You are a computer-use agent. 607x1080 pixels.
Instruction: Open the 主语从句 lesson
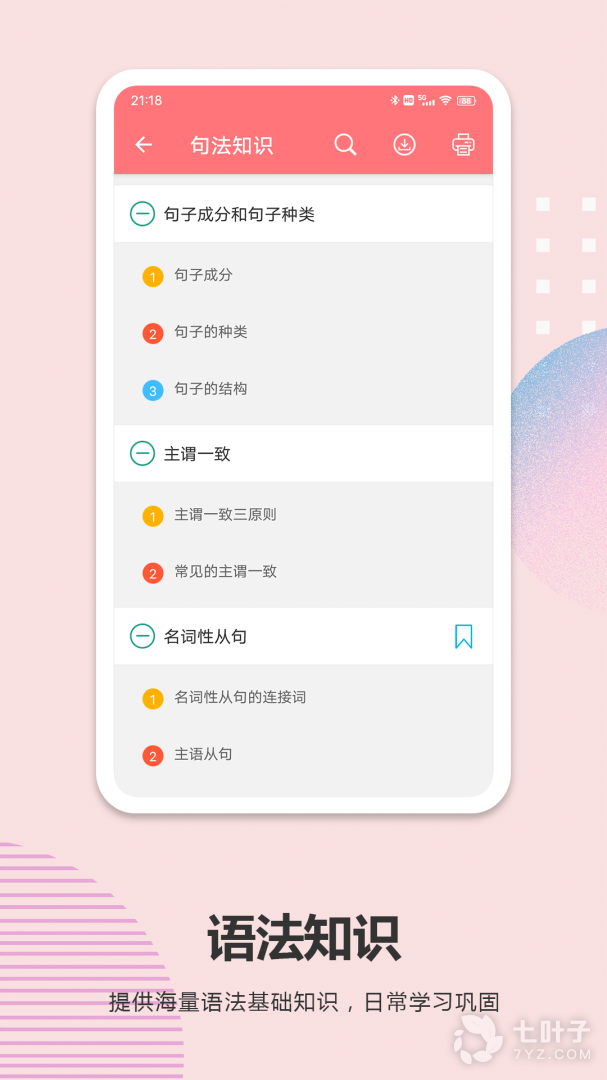(x=203, y=755)
